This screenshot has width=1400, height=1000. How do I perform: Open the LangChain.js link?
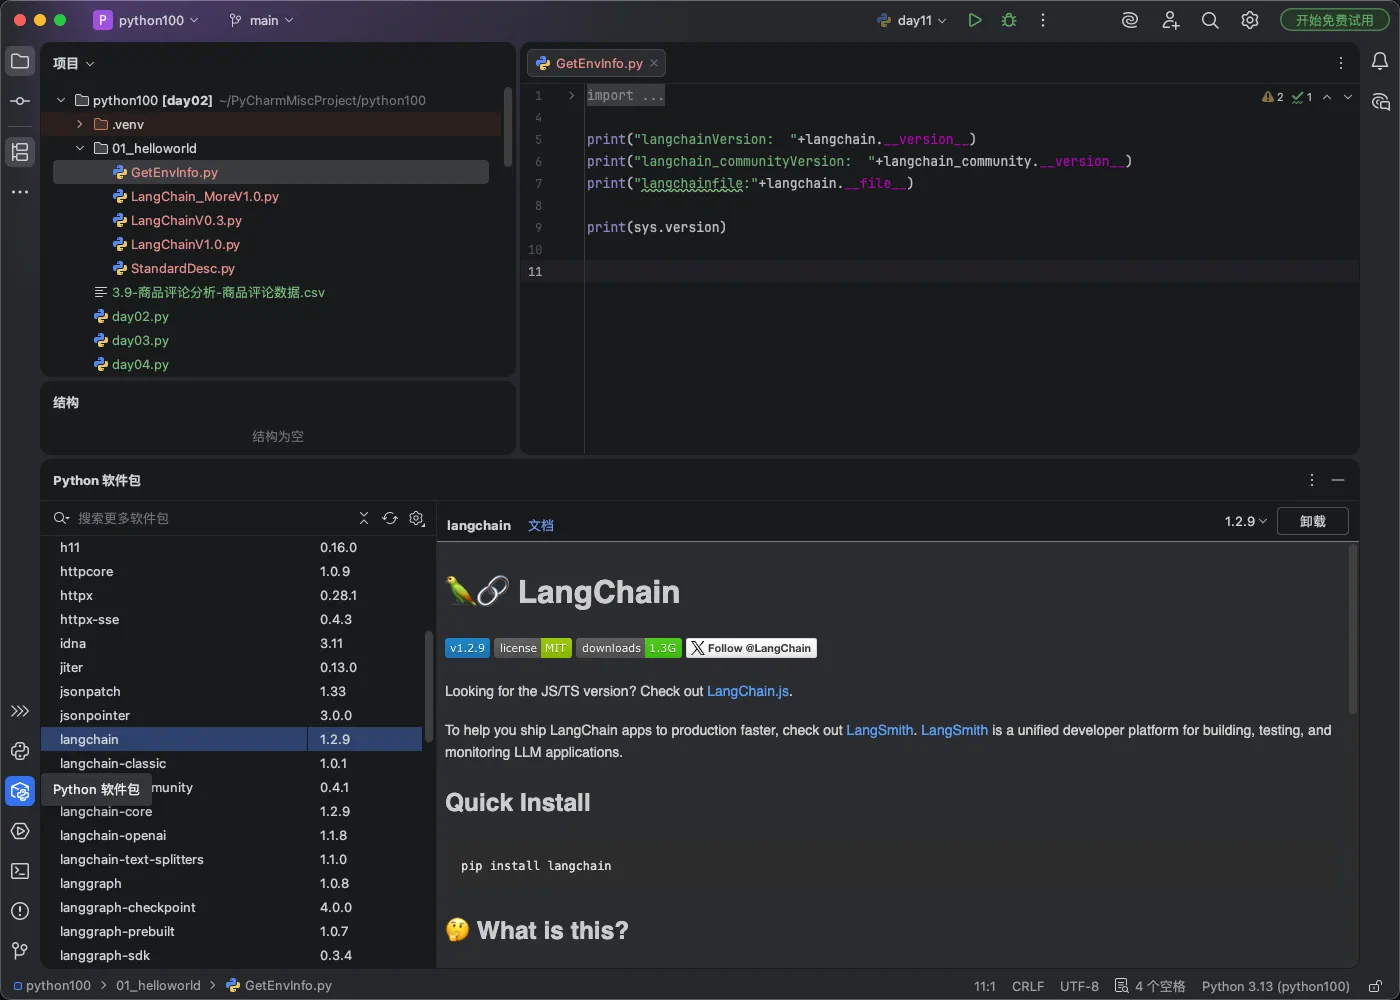(748, 691)
